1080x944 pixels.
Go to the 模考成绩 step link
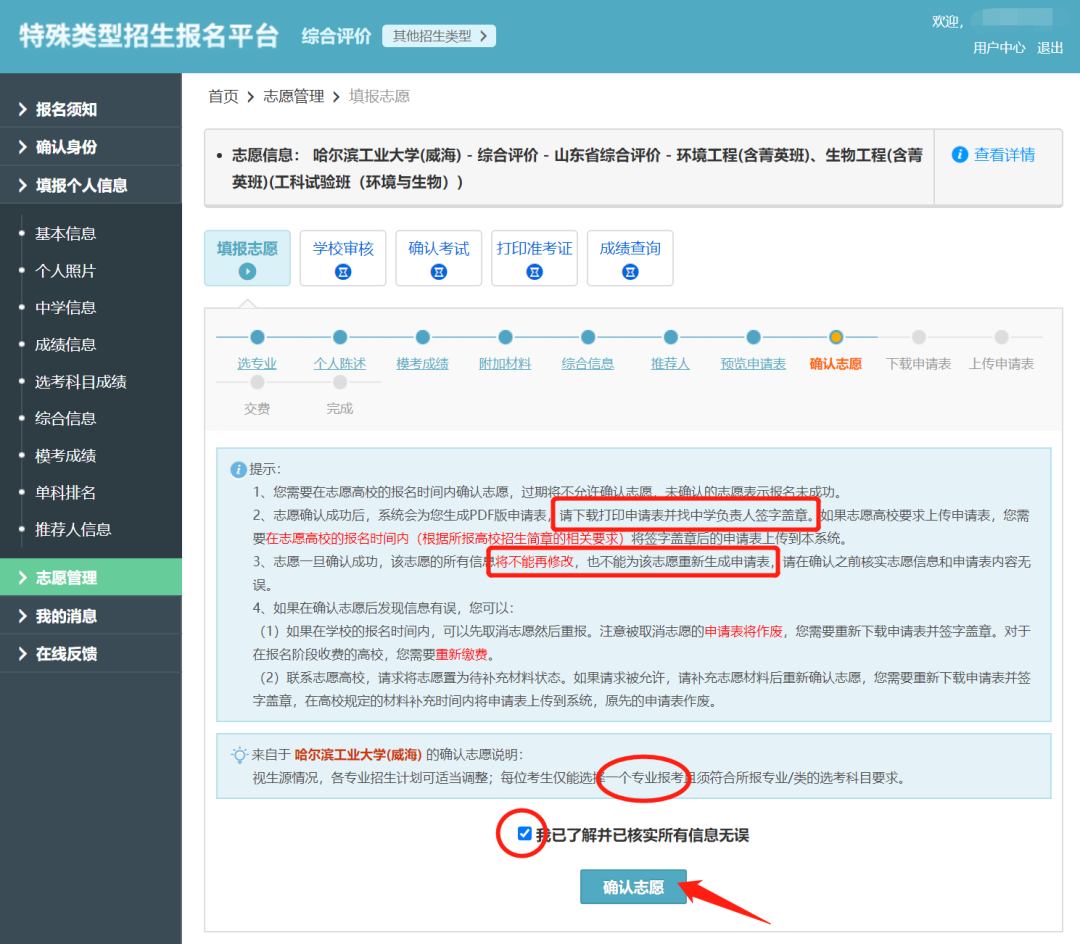coord(422,364)
